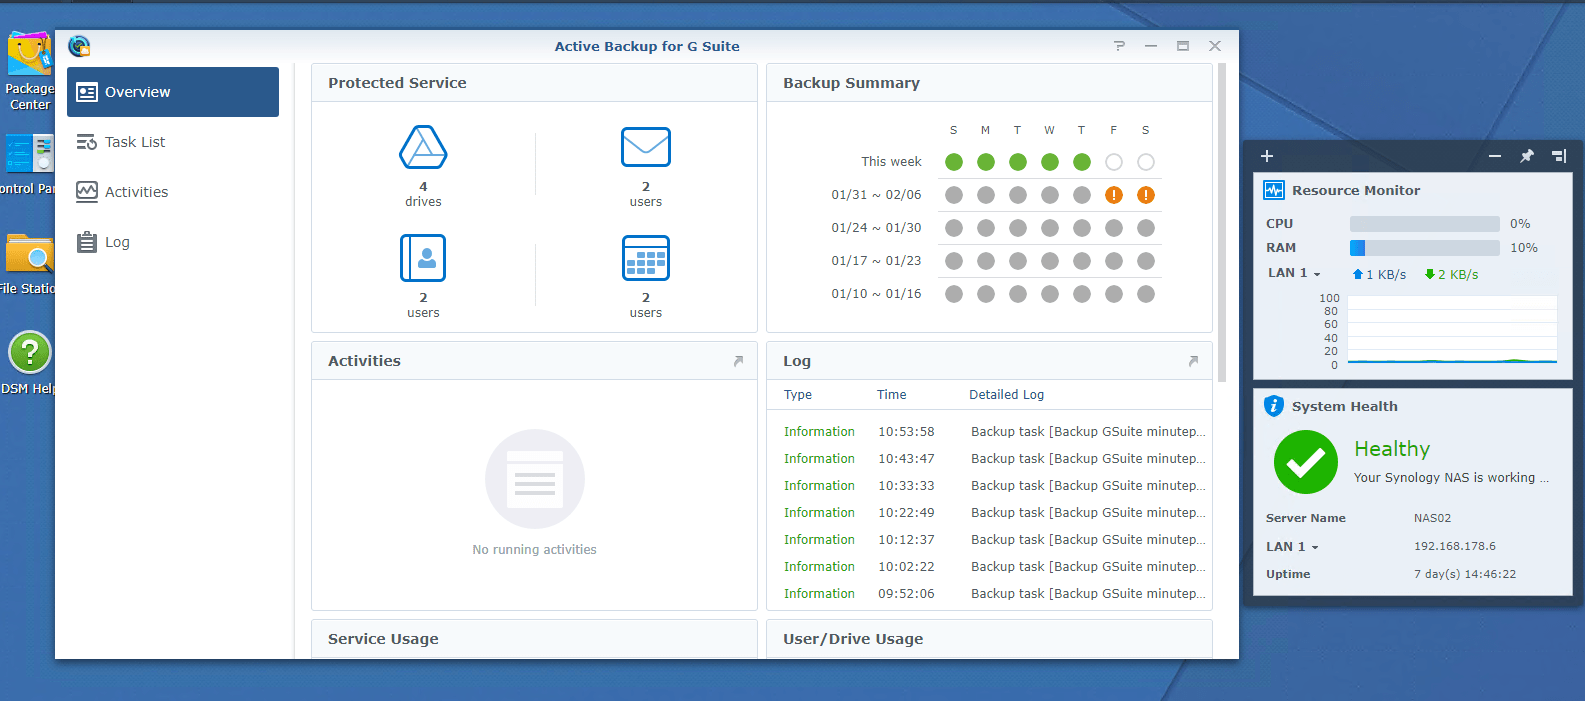The image size is (1585, 701).
Task: Click the Detailed Log column header
Action: pyautogui.click(x=1006, y=395)
